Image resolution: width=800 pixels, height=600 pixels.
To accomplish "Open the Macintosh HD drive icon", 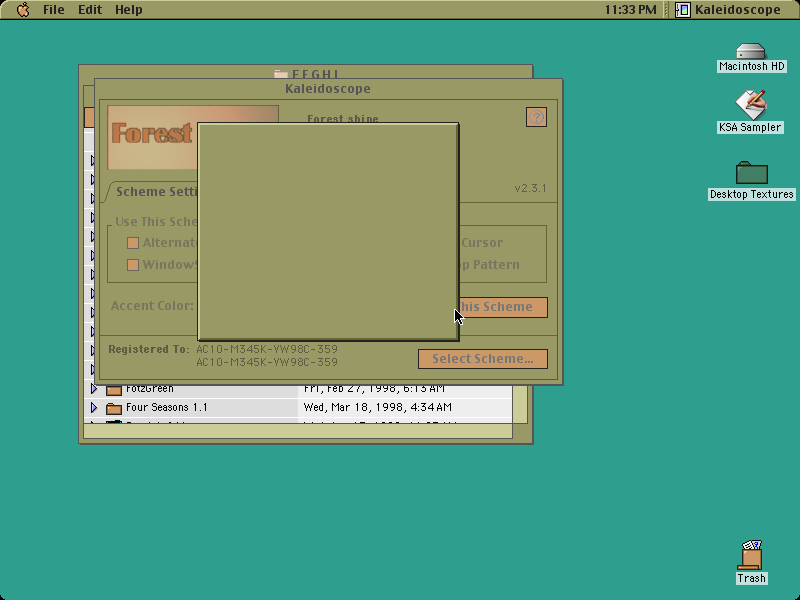I will pyautogui.click(x=751, y=52).
